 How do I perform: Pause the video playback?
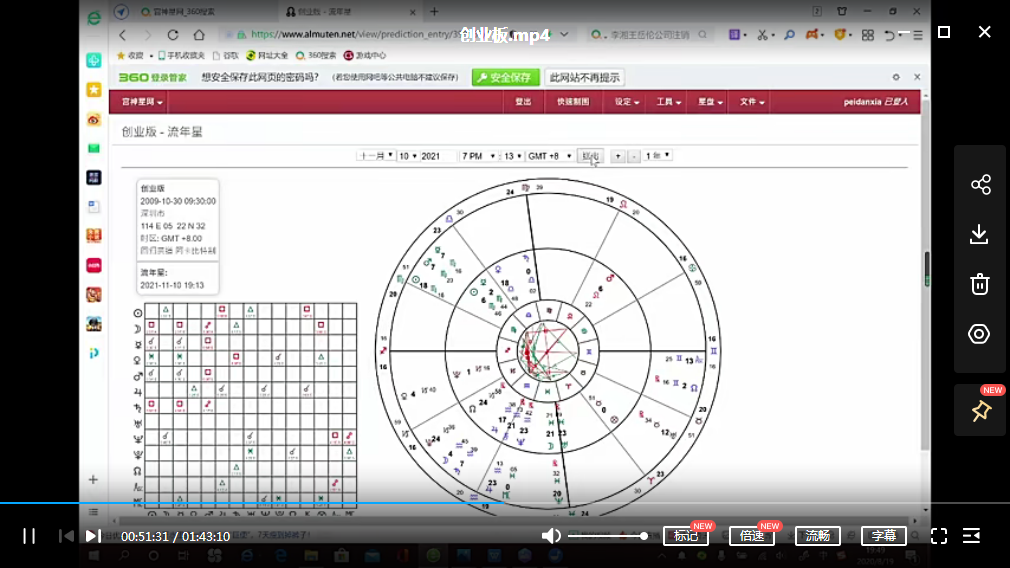[x=29, y=536]
